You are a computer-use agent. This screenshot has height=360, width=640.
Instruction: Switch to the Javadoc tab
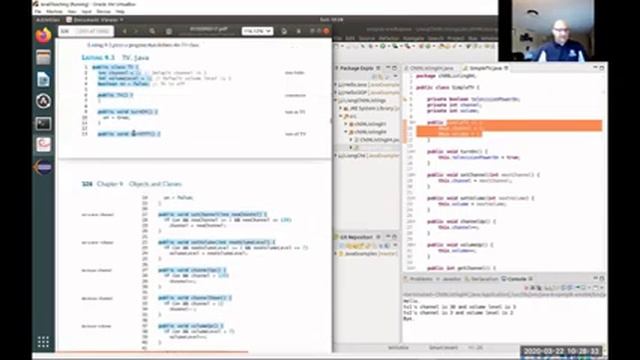[449, 279]
